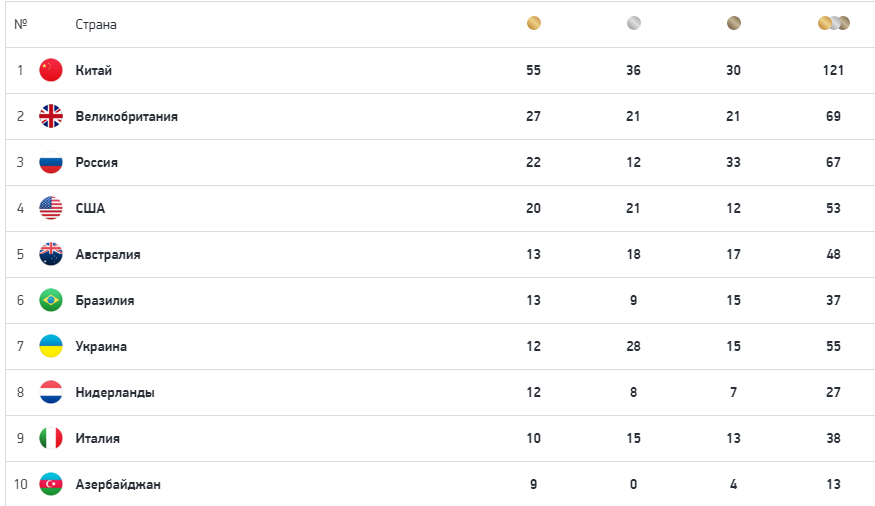Viewport: 875px width, 506px height.
Task: Click the silver medal column icon
Action: [633, 23]
